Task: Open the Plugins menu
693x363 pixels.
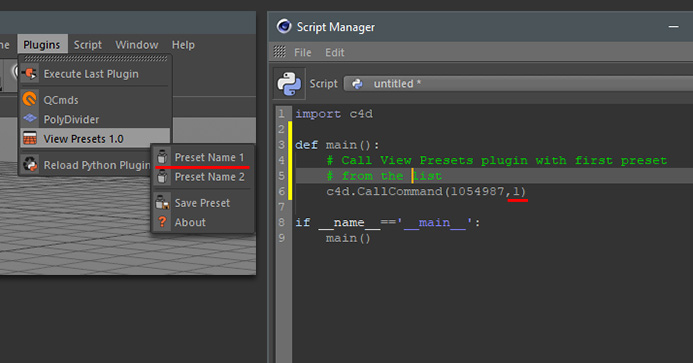Action: (42, 45)
